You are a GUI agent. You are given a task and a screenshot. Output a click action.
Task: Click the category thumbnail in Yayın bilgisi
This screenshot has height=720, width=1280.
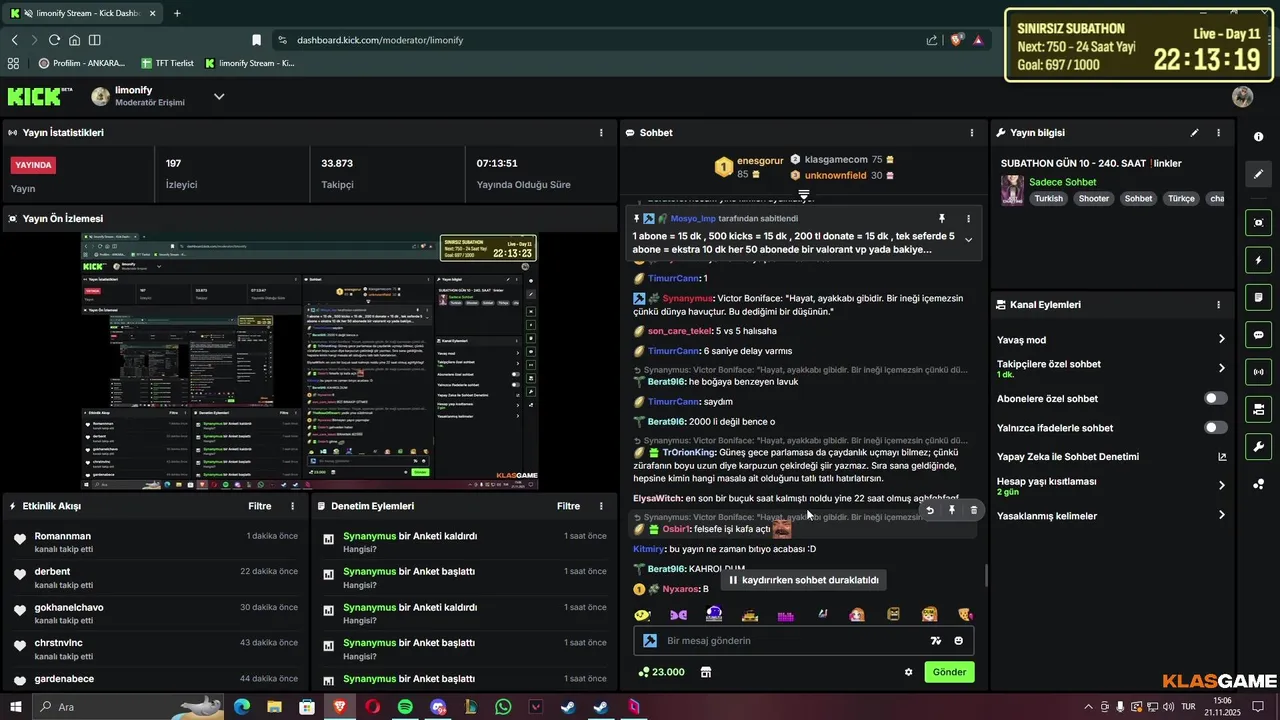click(x=1012, y=190)
